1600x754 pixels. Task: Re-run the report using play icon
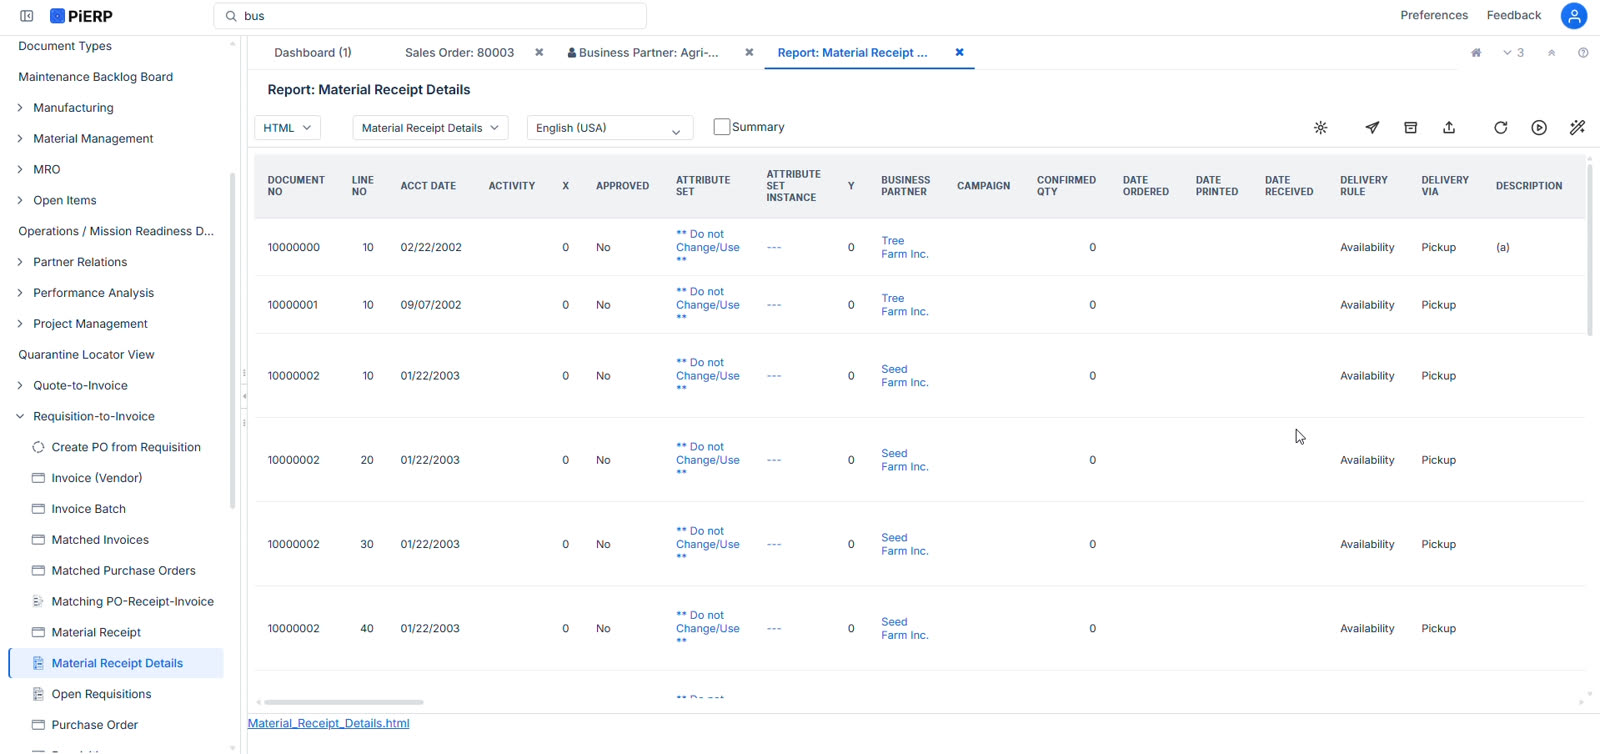(x=1539, y=128)
